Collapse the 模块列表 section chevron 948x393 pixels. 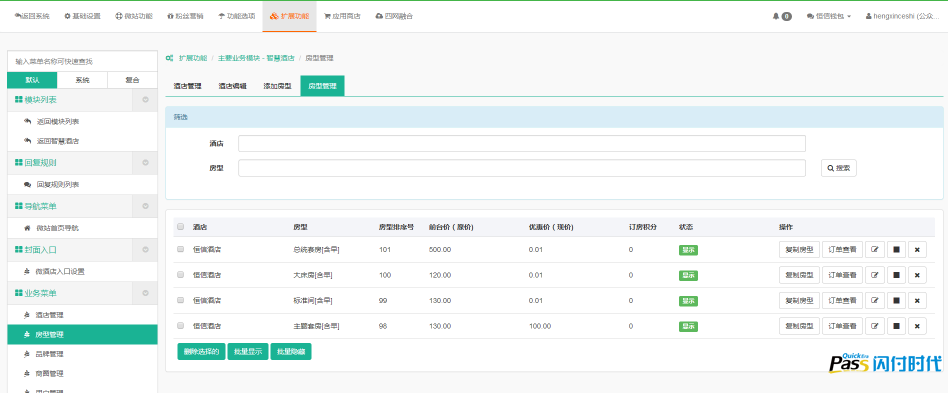coord(145,100)
